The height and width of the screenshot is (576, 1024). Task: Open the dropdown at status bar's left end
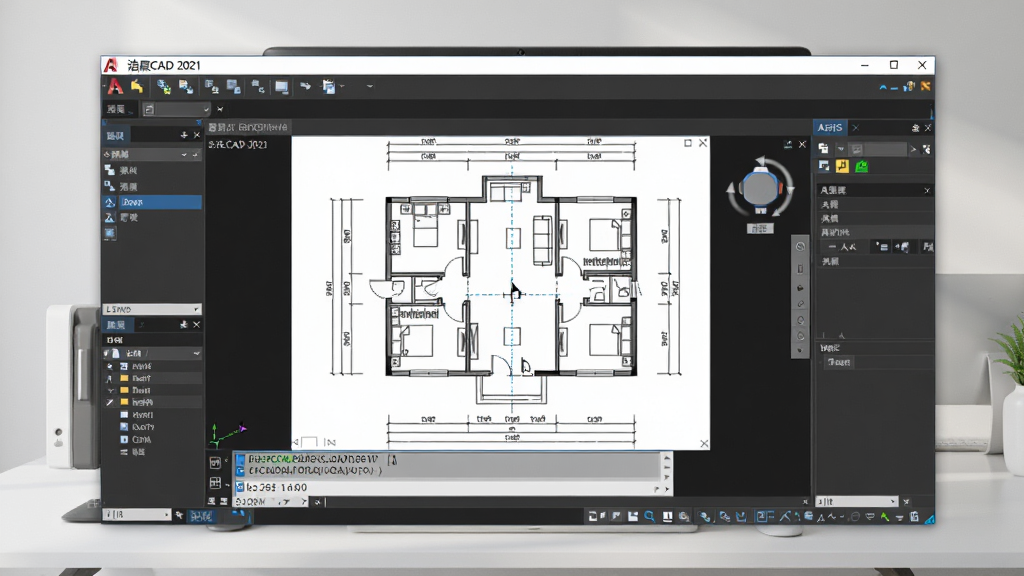coord(137,515)
